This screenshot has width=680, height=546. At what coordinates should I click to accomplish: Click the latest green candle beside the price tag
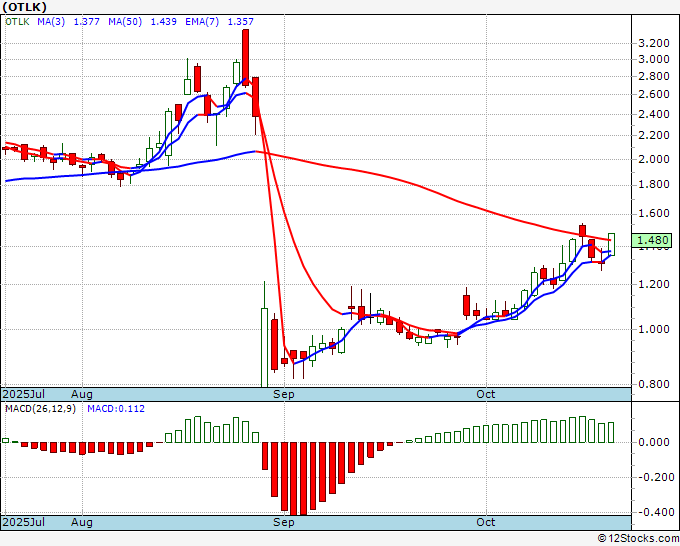point(611,244)
